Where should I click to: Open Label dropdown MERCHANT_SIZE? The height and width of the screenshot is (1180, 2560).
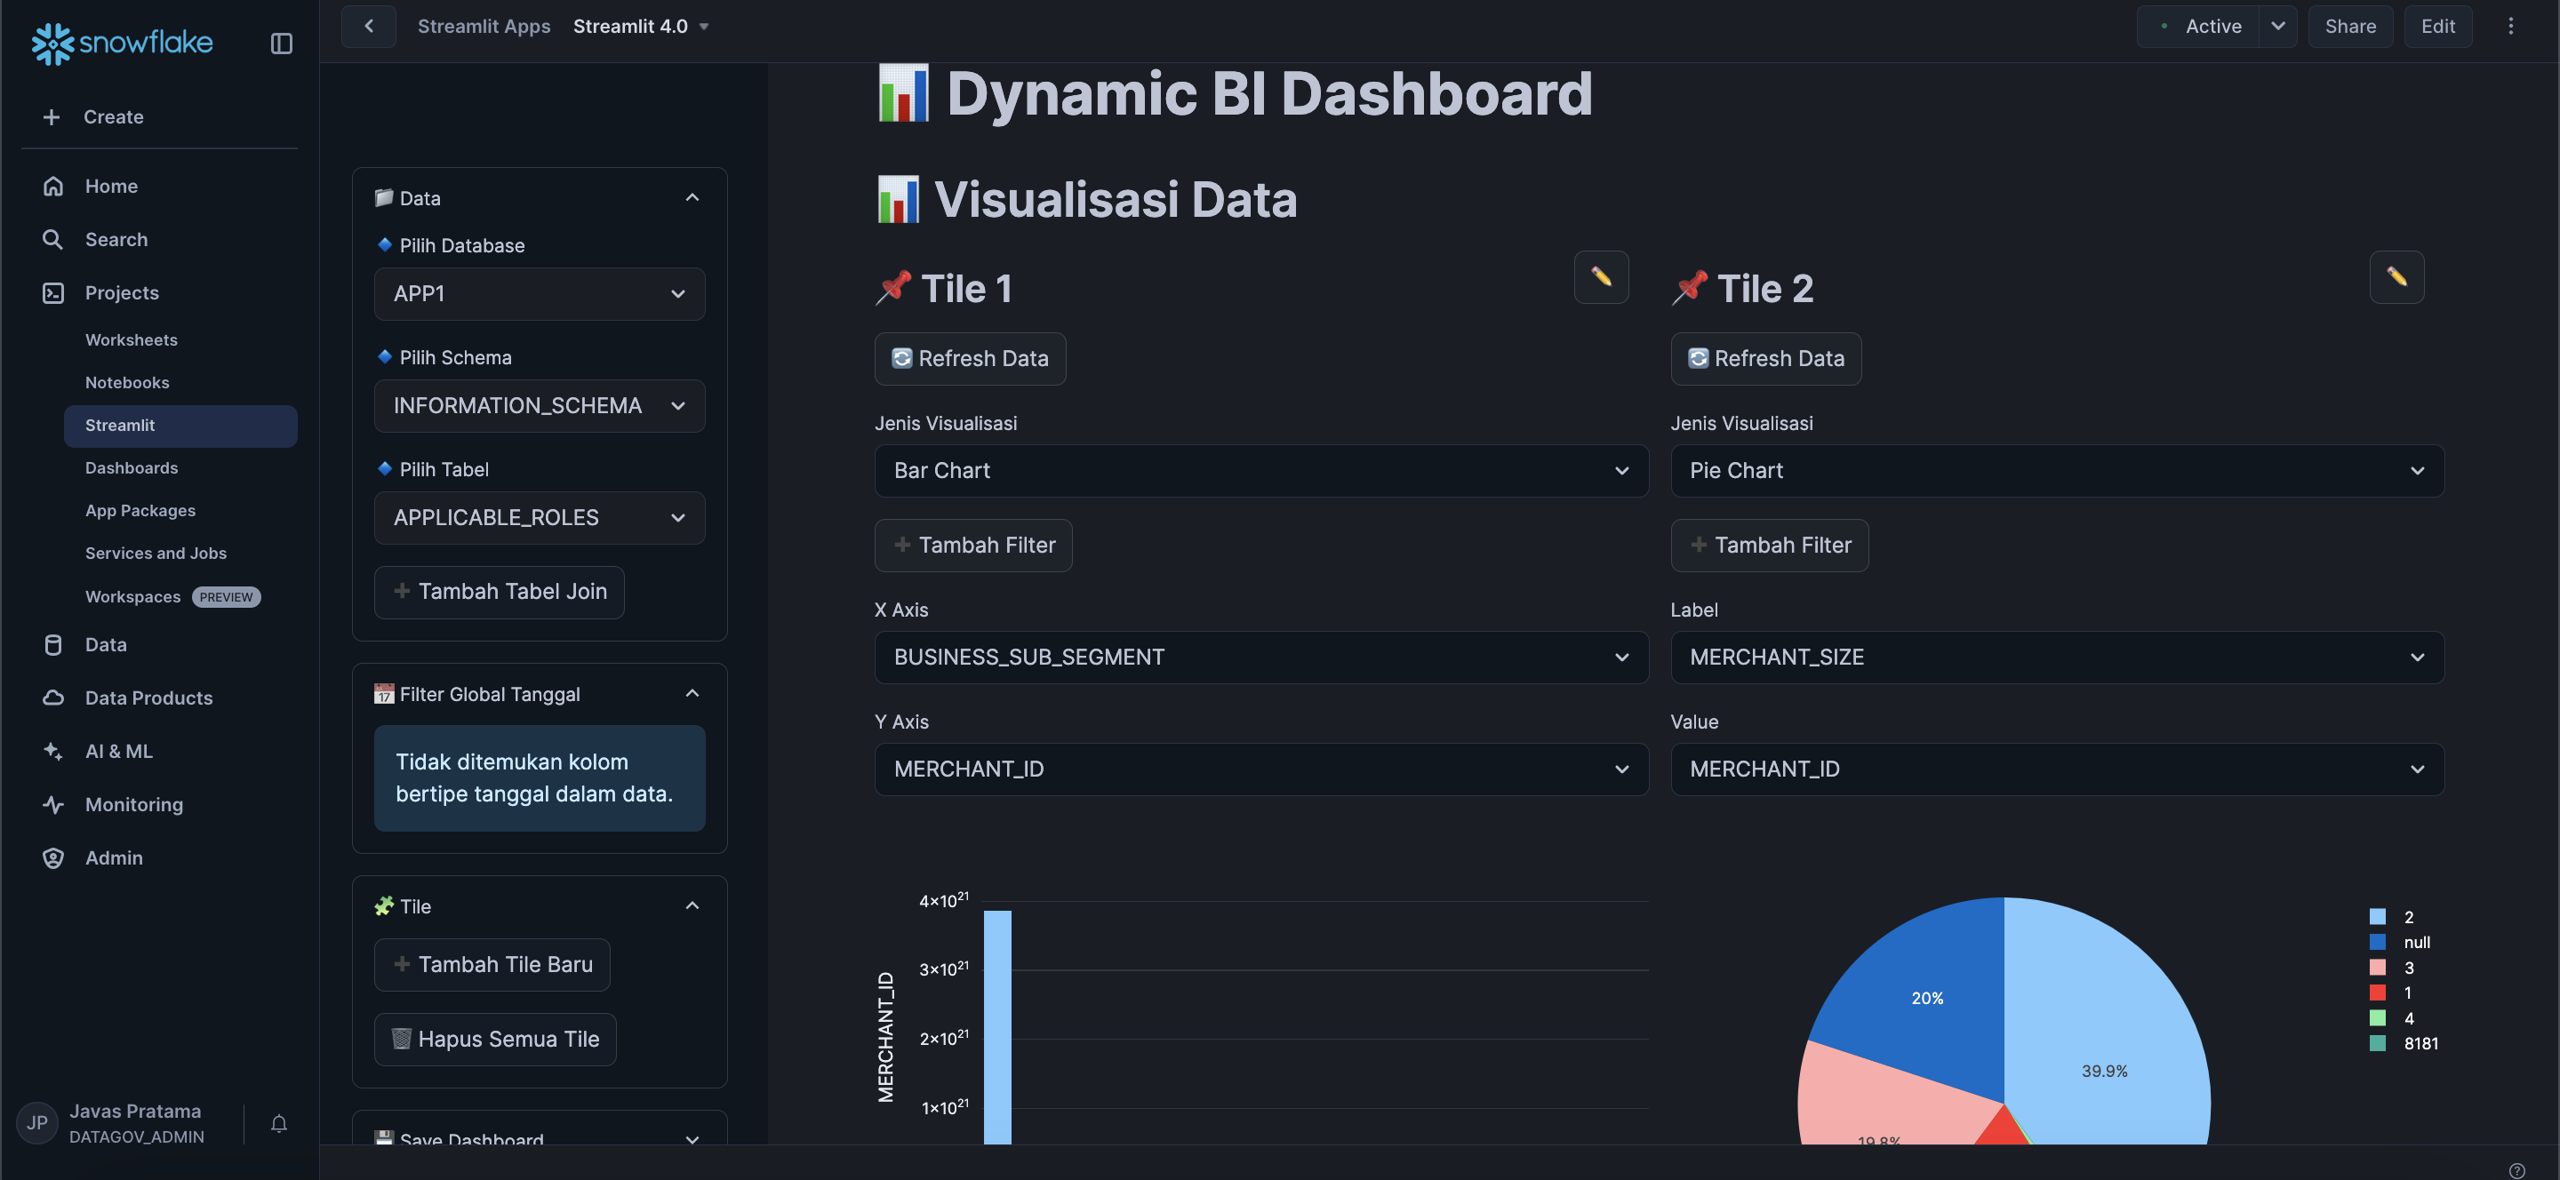2057,657
